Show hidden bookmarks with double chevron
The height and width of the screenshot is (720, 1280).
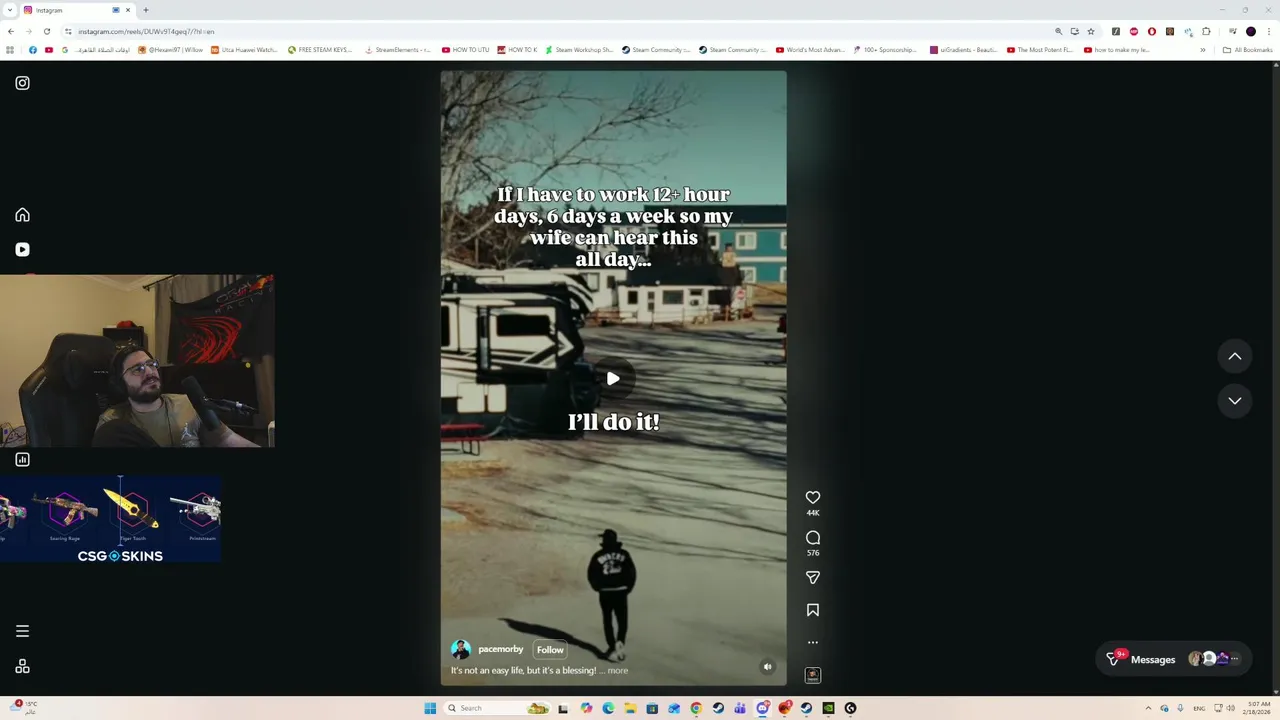point(1203,49)
